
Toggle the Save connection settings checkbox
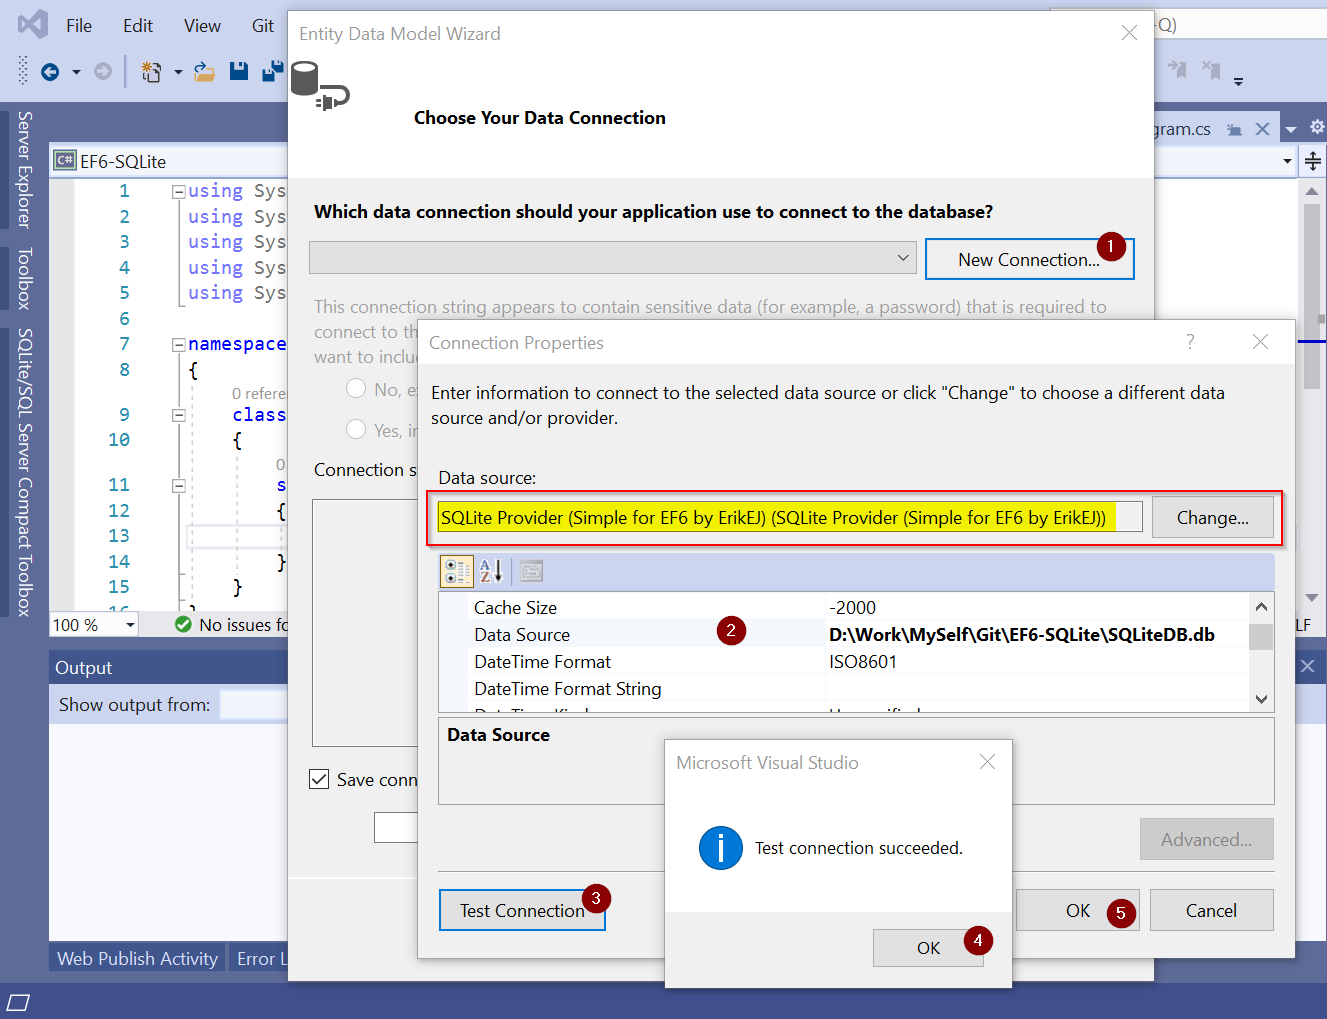coord(319,779)
